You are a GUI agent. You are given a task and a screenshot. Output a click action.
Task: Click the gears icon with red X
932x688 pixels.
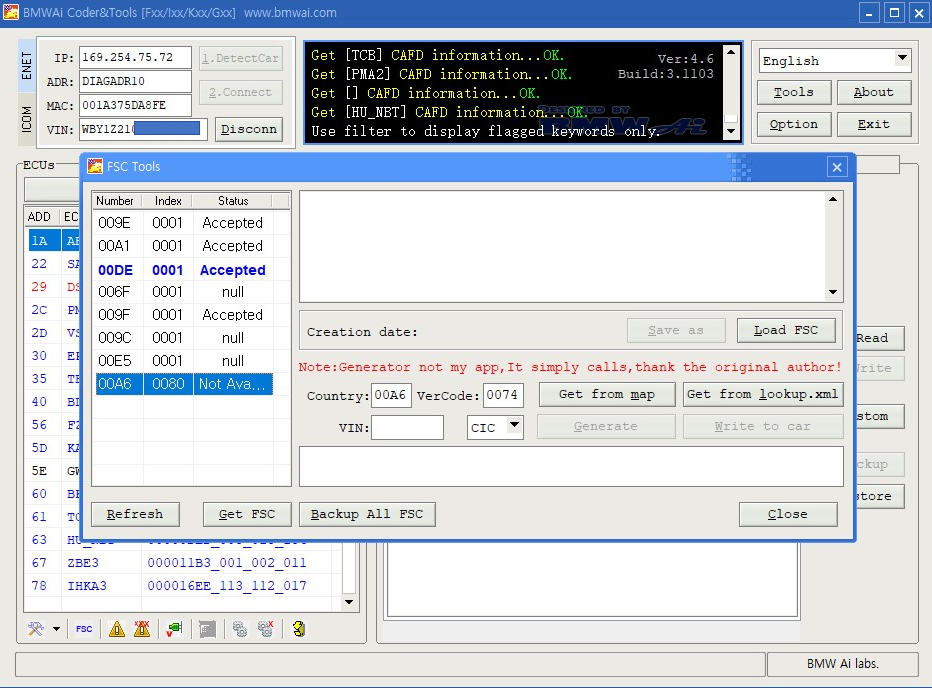266,629
